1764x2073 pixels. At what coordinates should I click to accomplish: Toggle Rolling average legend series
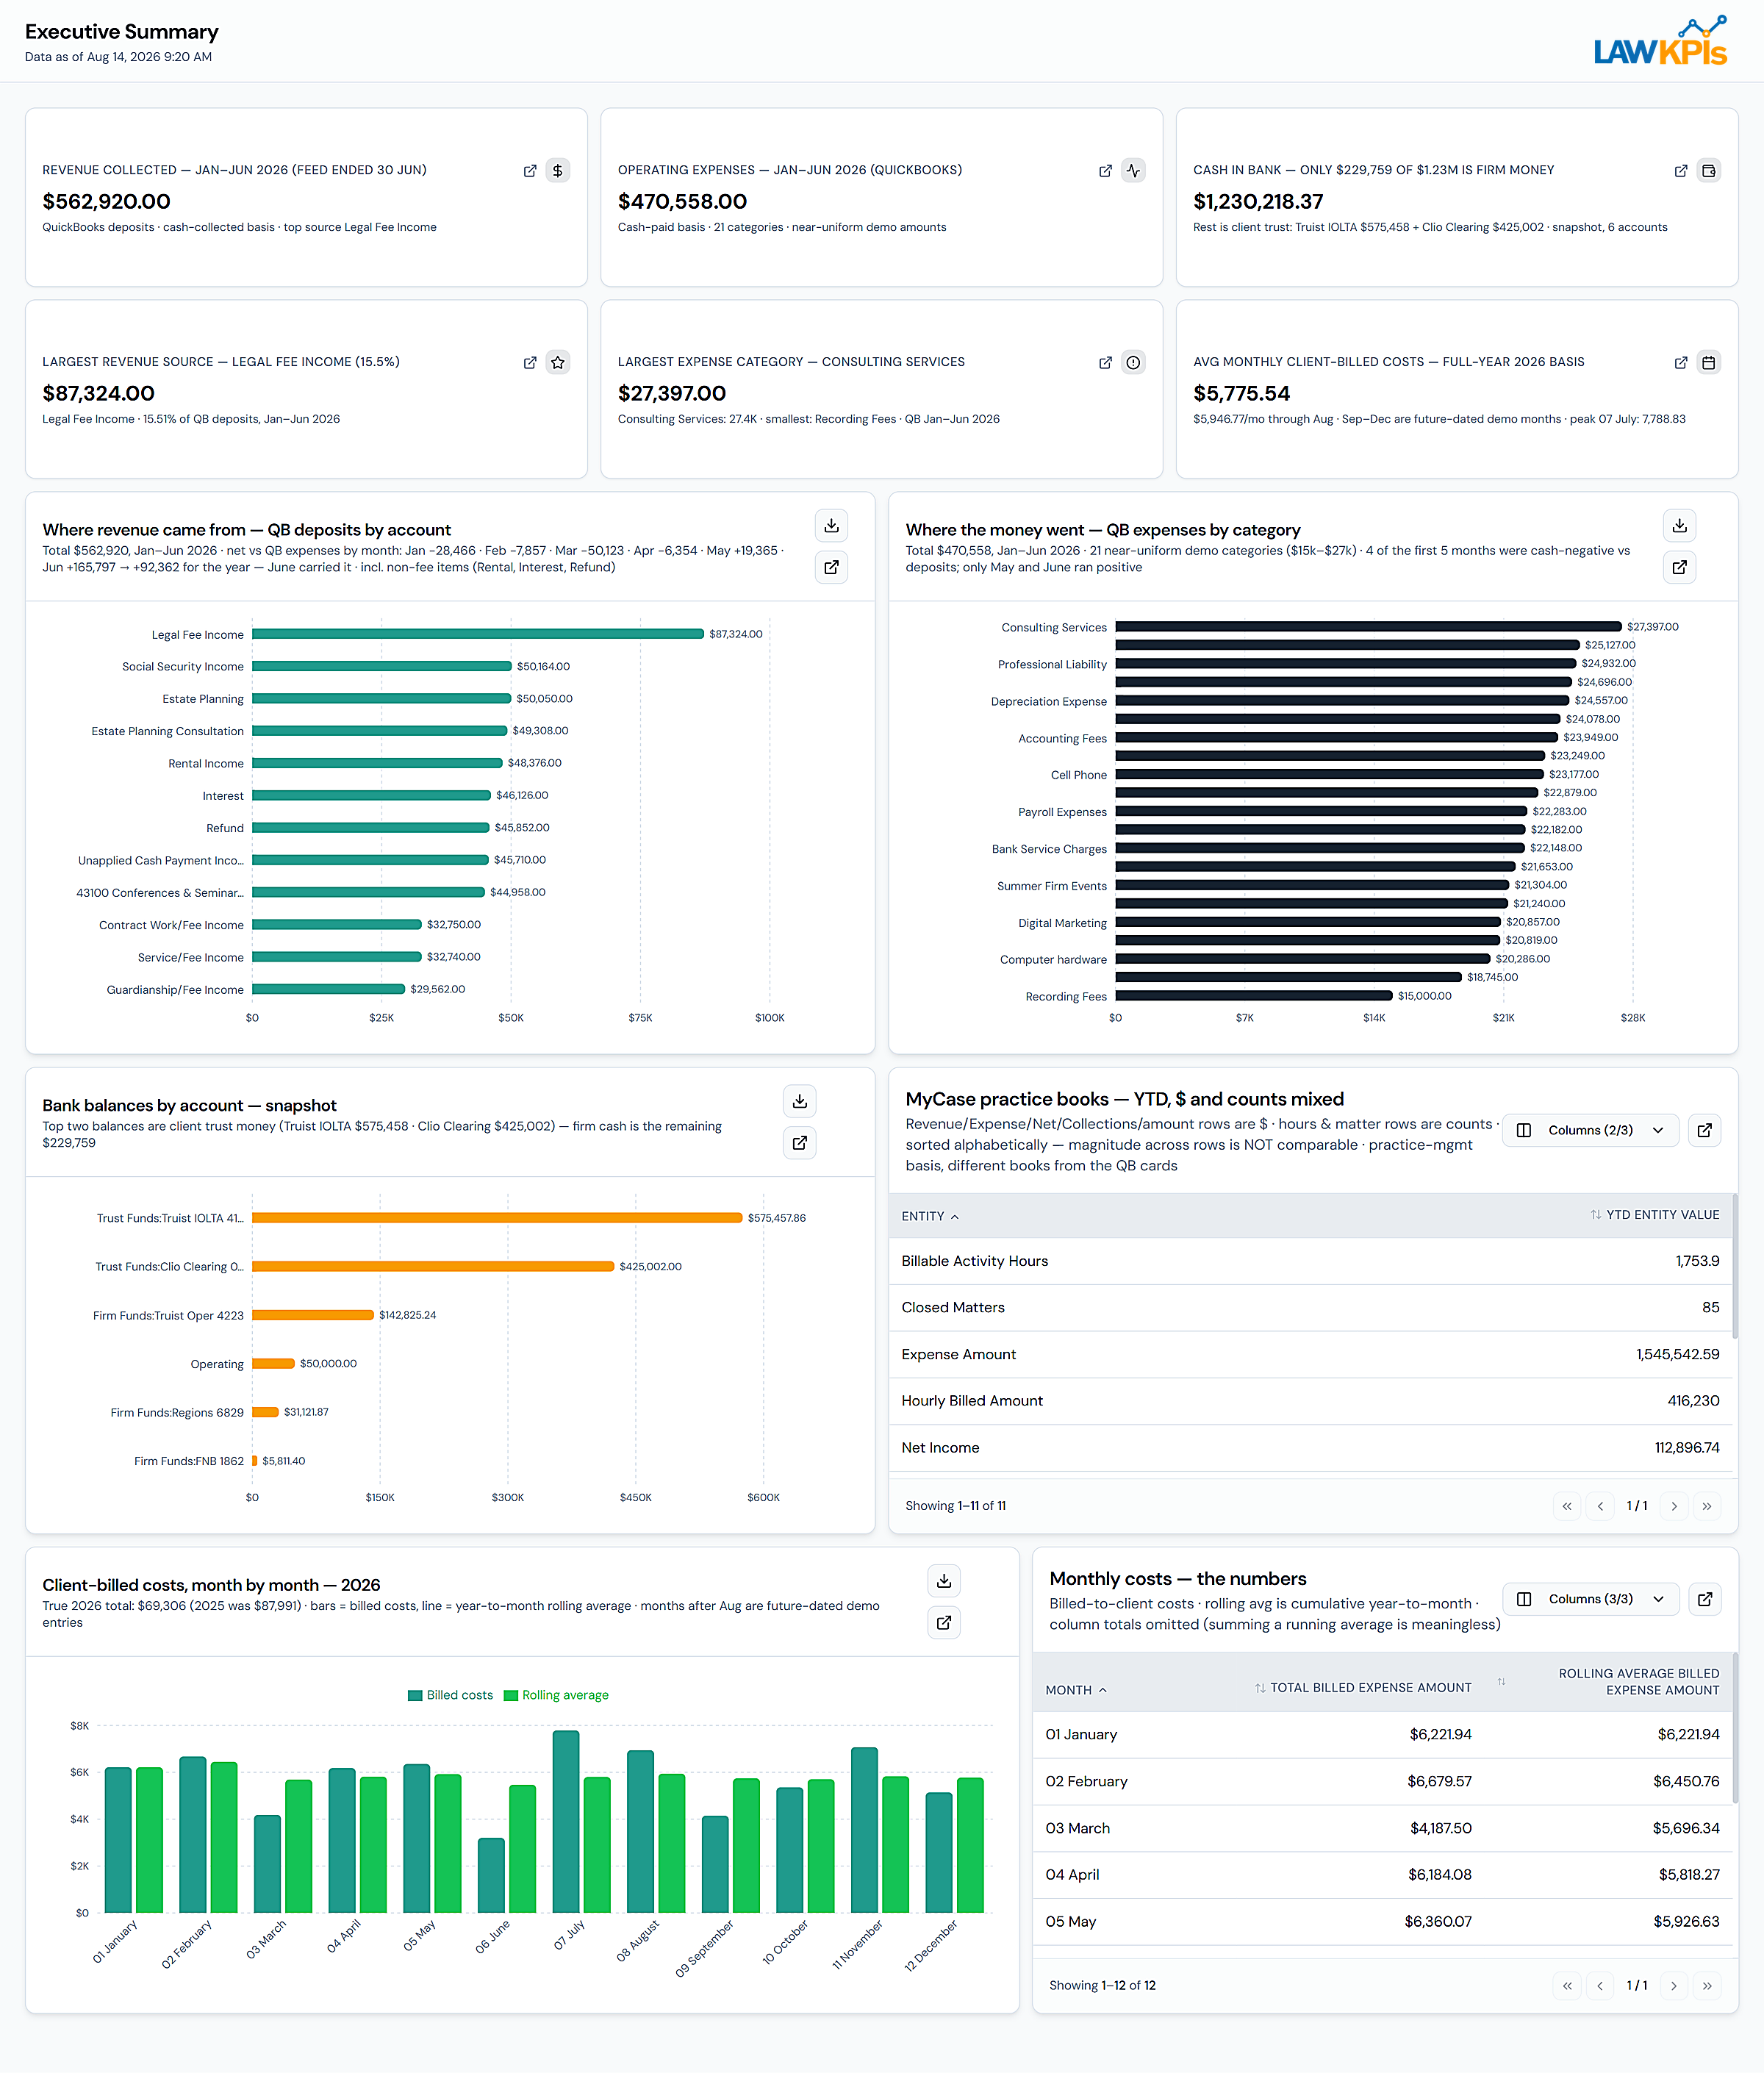[557, 1695]
